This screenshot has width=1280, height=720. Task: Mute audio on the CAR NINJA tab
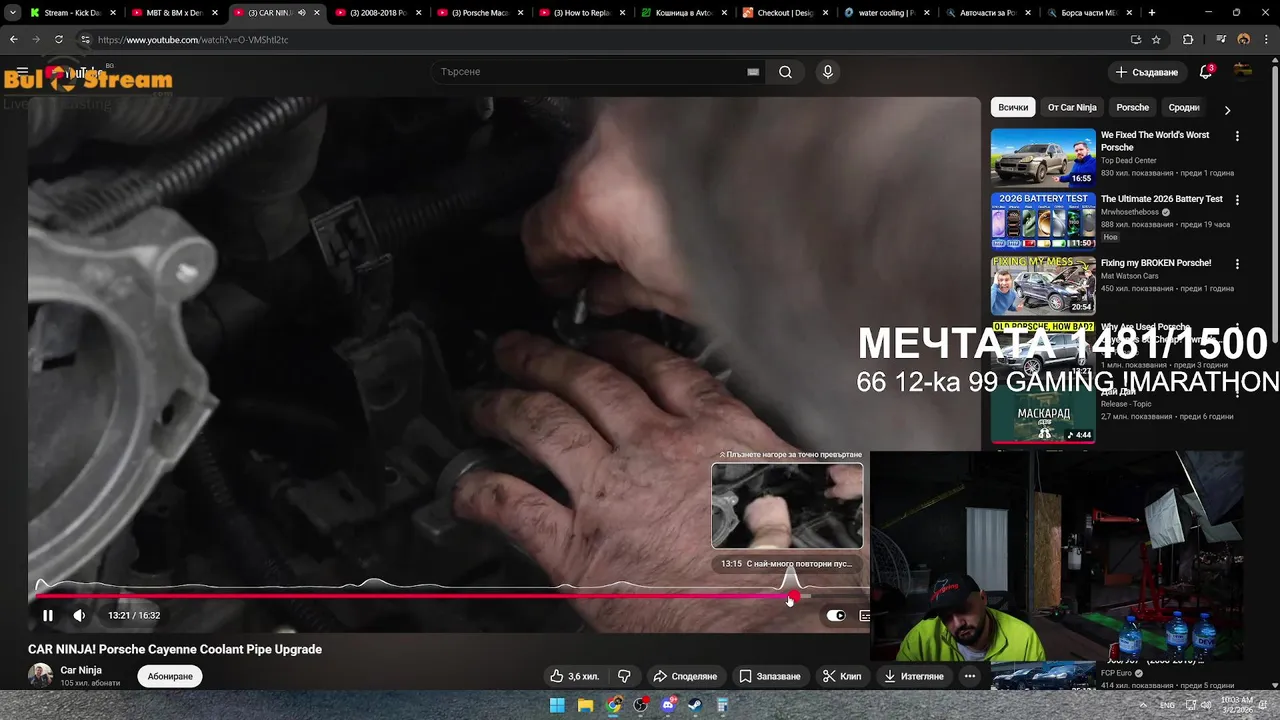(x=301, y=13)
